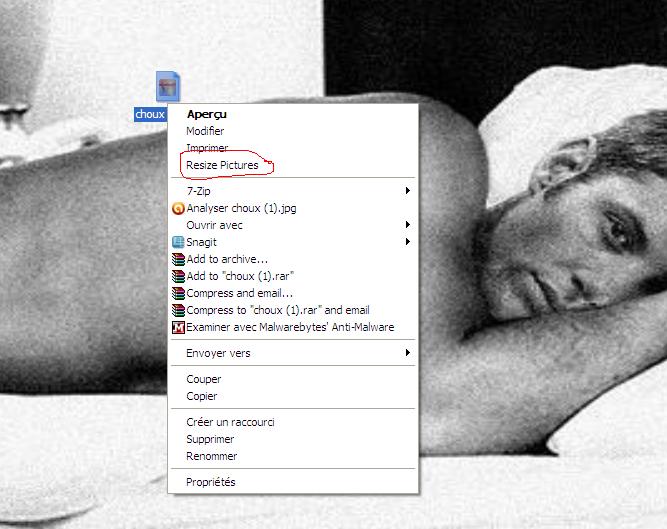Choose Supprimer to delete the file

tap(210, 439)
